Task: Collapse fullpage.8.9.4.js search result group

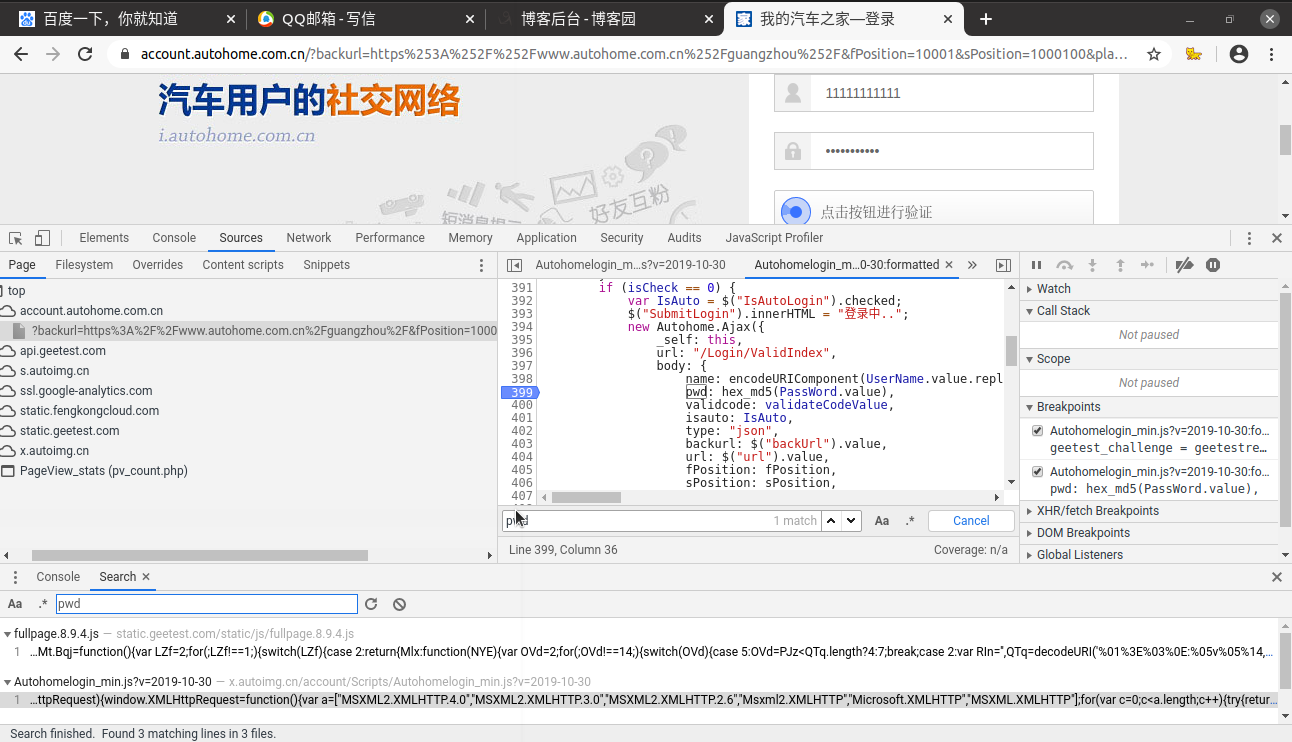Action: coord(8,634)
